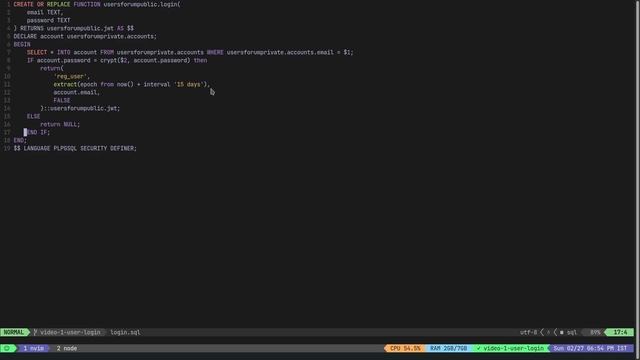The image size is (640, 360).
Task: Click the LANGUAGE PLPGSQL SECURITY DEFINER line
Action: (75, 148)
